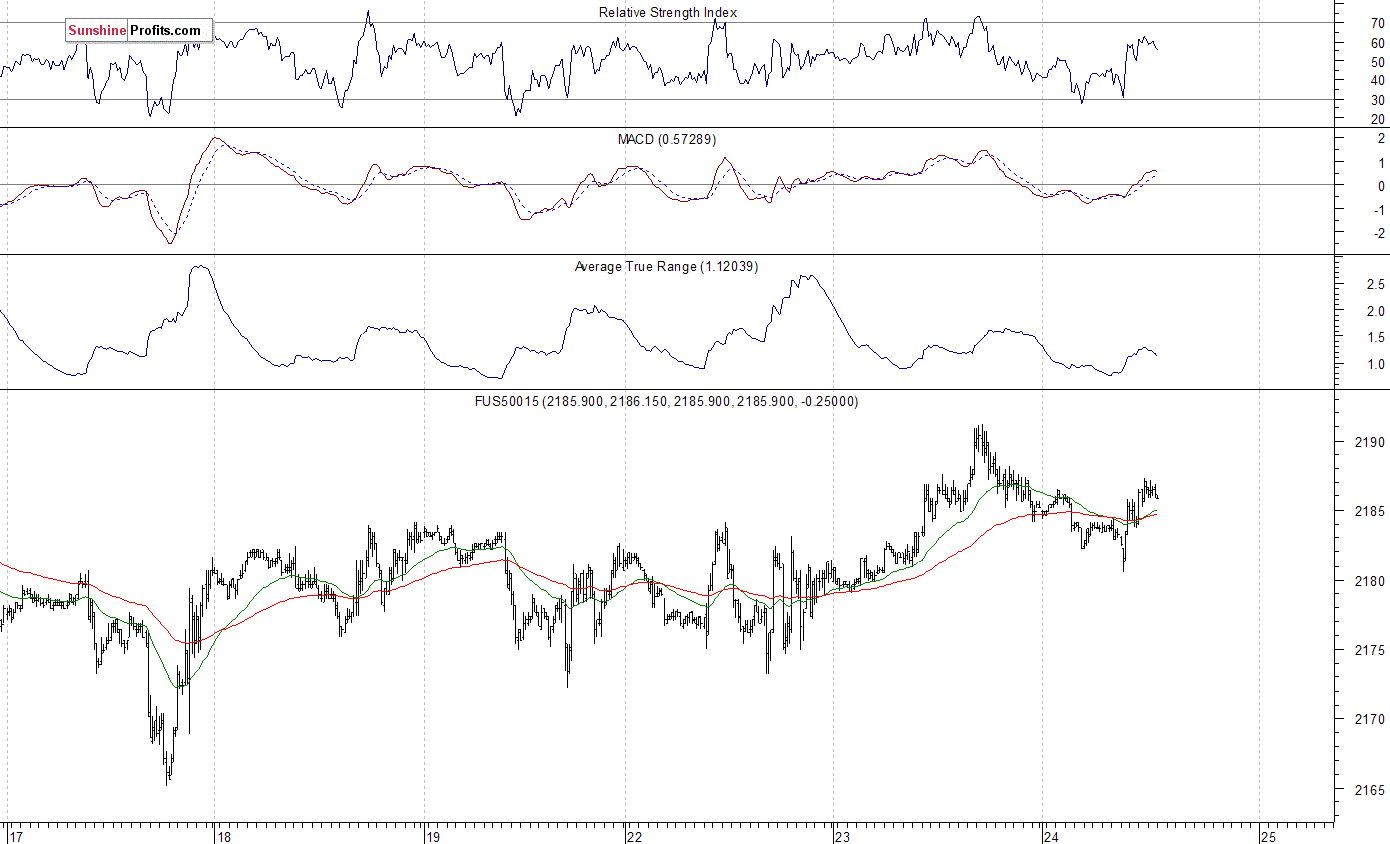Screen dimensions: 1390x844
Task: Click the 2170 price axis label
Action: click(x=1371, y=719)
